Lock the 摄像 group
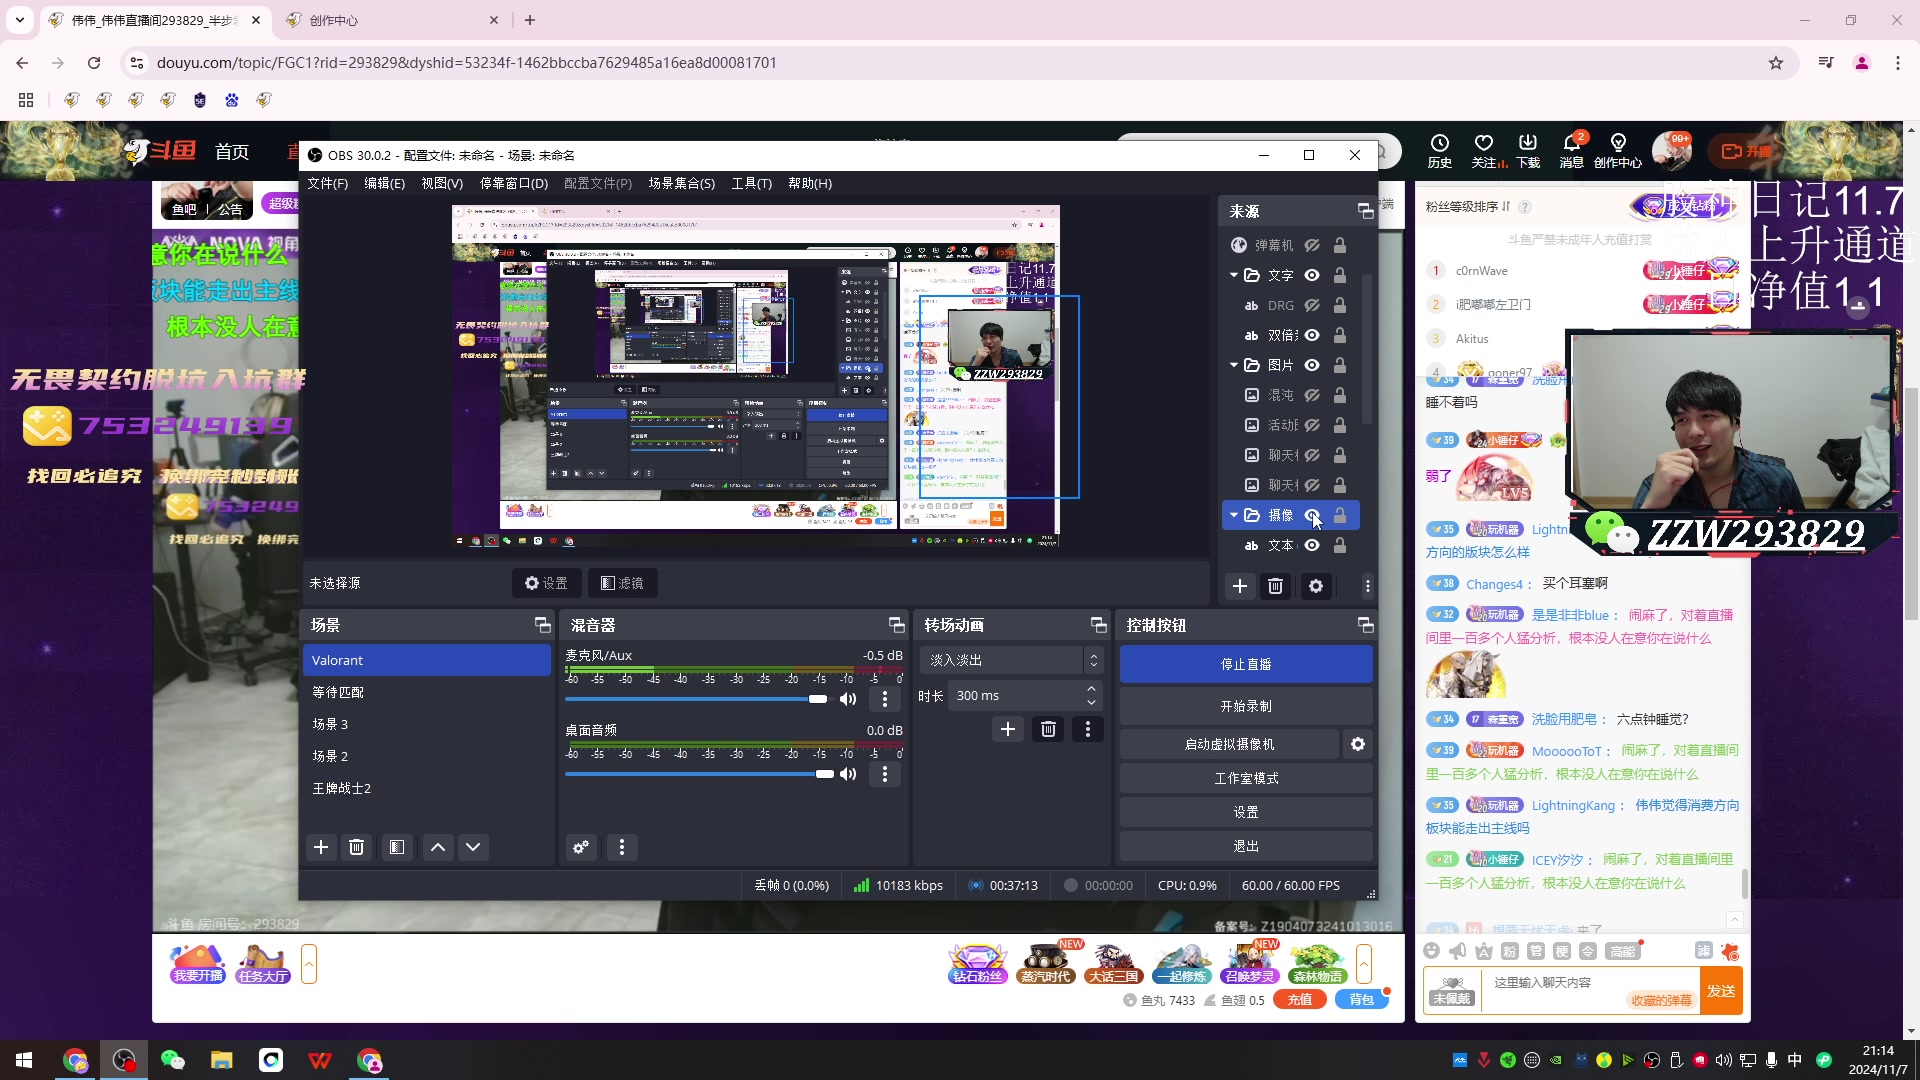The height and width of the screenshot is (1080, 1920). tap(1340, 515)
